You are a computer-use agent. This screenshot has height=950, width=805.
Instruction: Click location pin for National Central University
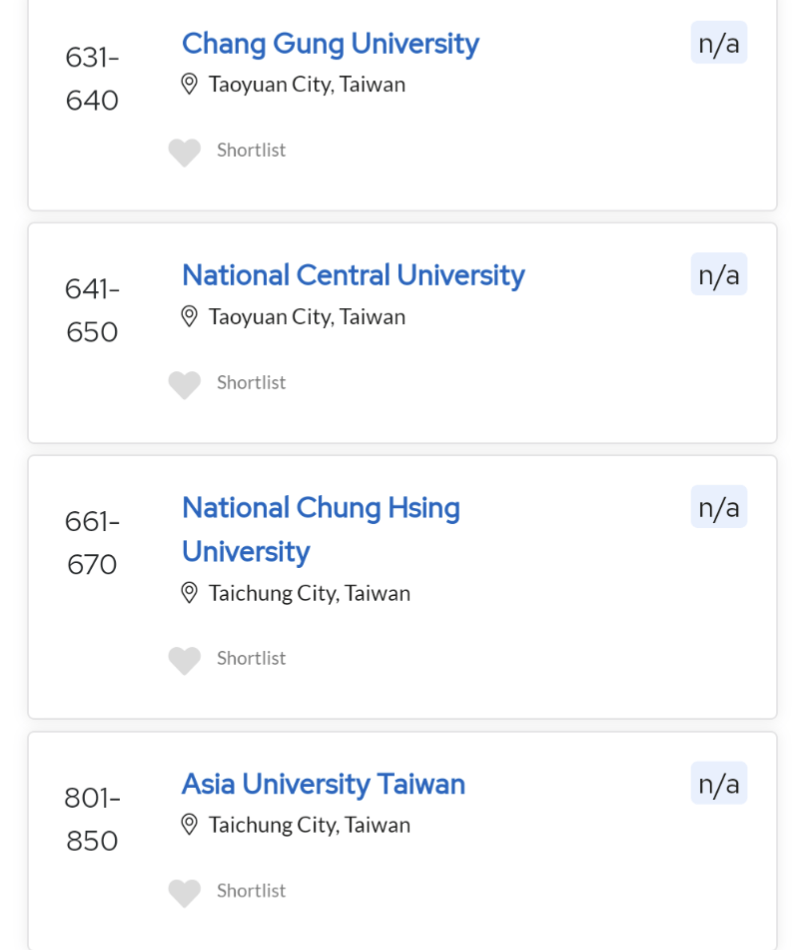[189, 317]
